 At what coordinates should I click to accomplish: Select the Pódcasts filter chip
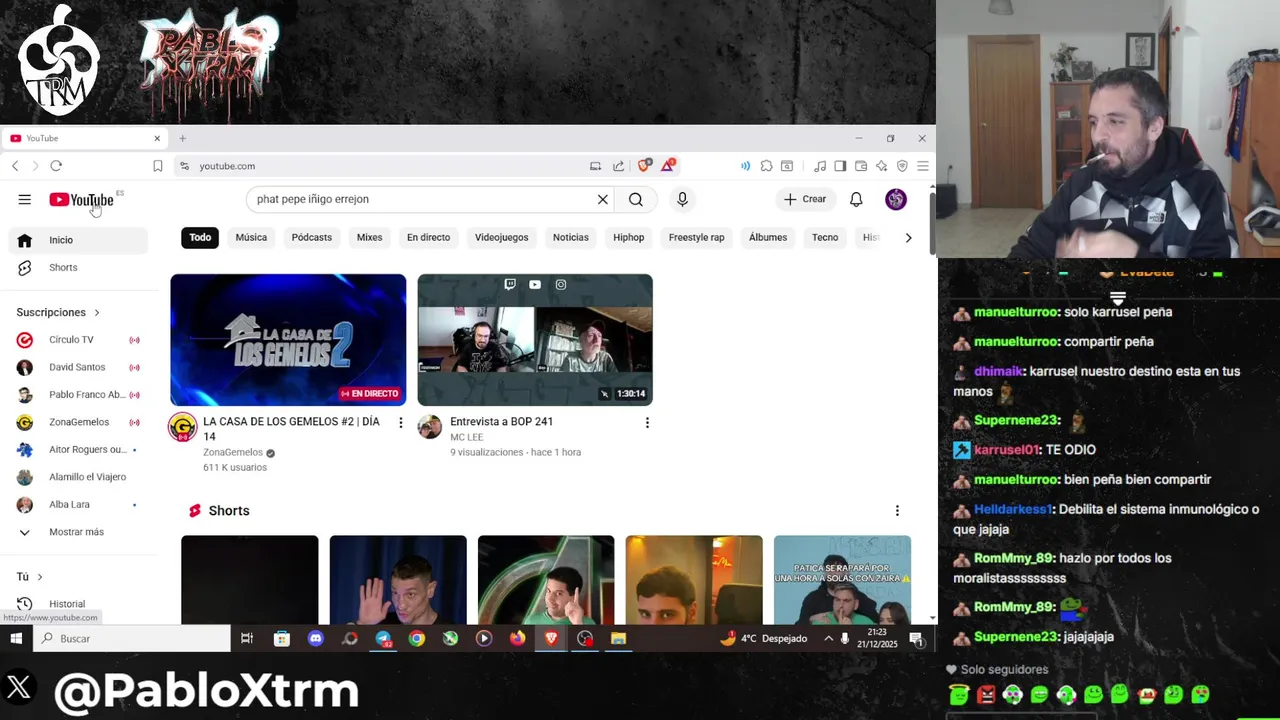tap(311, 237)
